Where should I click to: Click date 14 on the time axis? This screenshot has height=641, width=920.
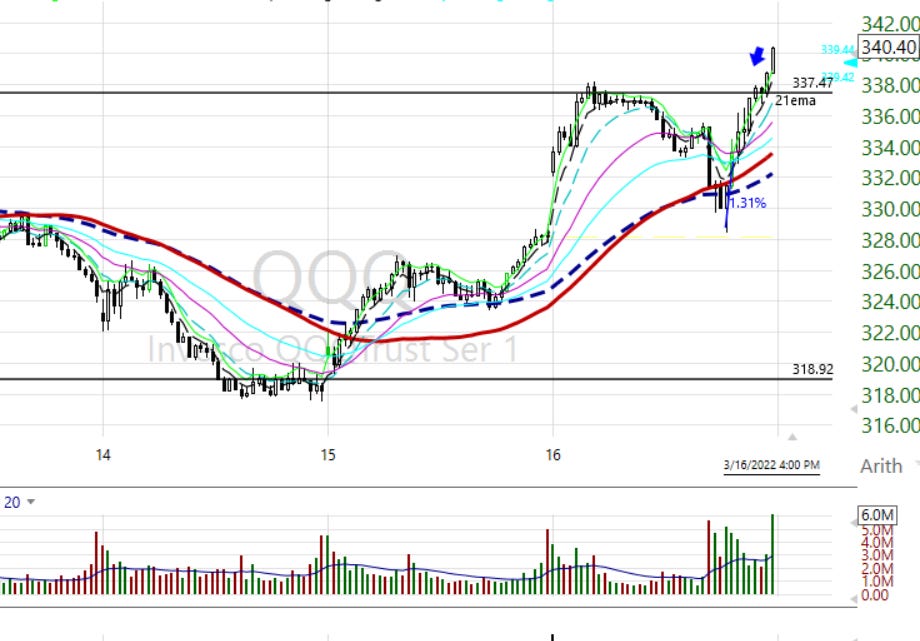pos(103,455)
